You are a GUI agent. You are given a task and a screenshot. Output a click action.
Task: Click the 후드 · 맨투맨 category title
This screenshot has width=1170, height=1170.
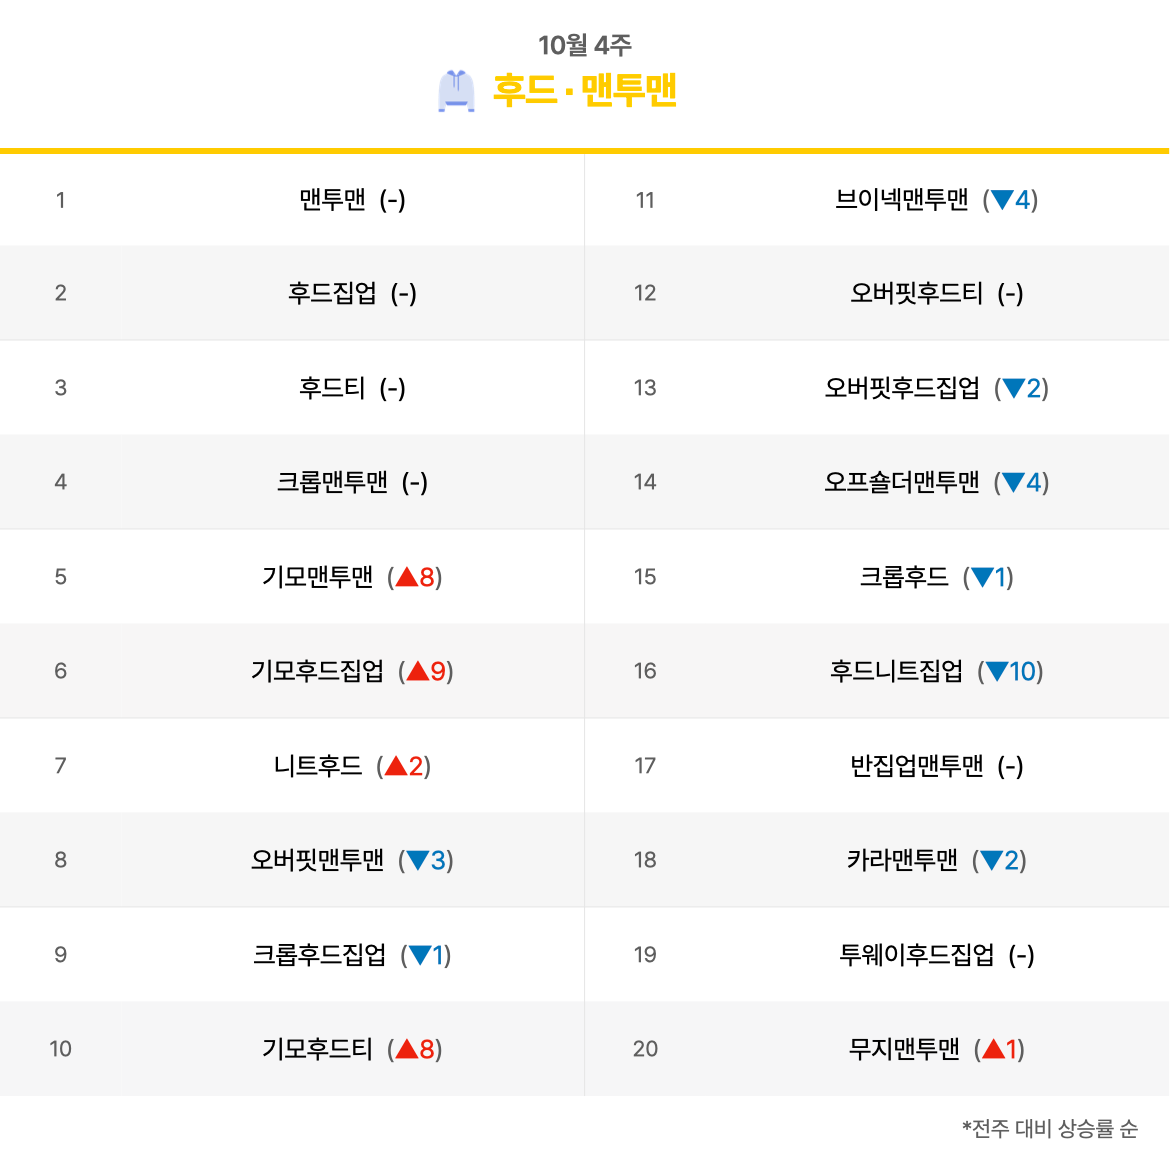[x=585, y=90]
